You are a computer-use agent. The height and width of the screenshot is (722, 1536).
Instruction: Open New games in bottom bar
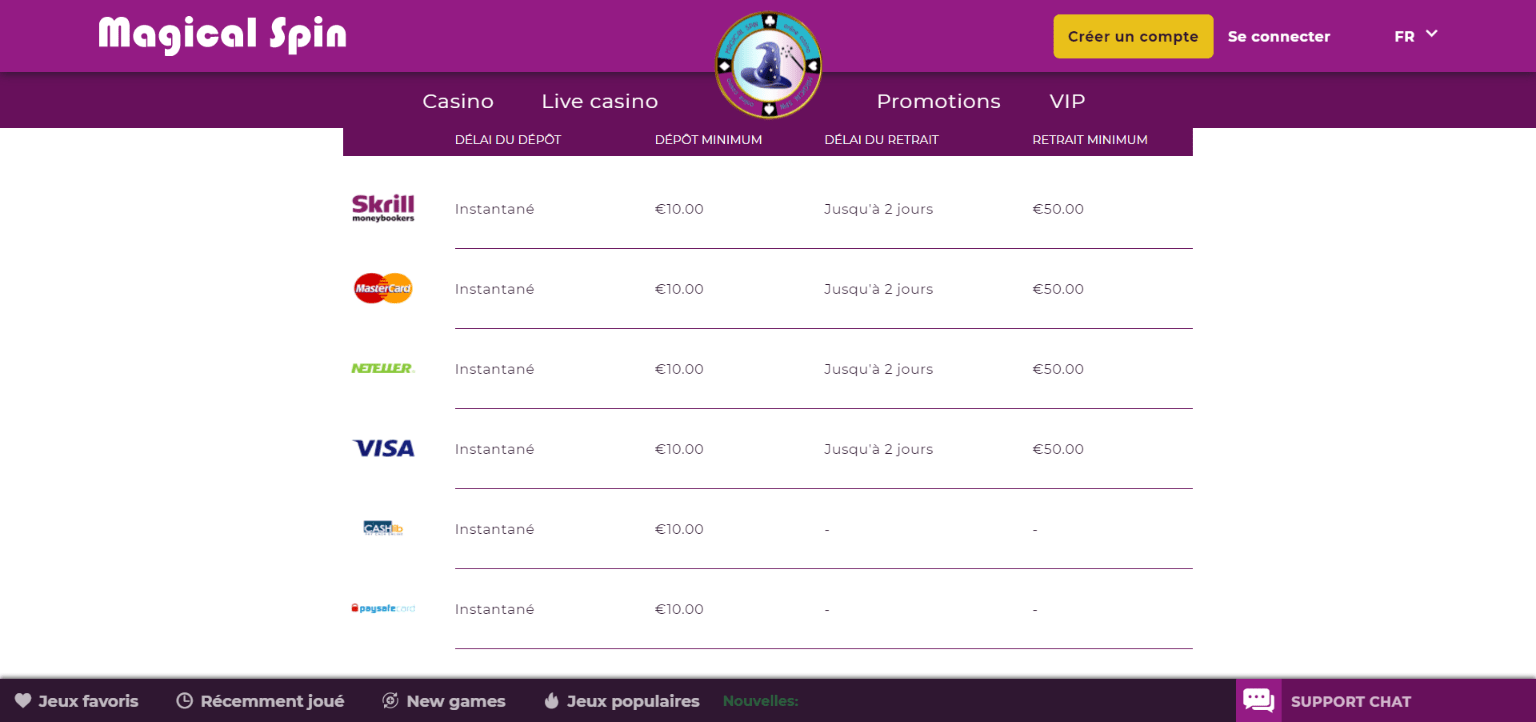pos(444,701)
